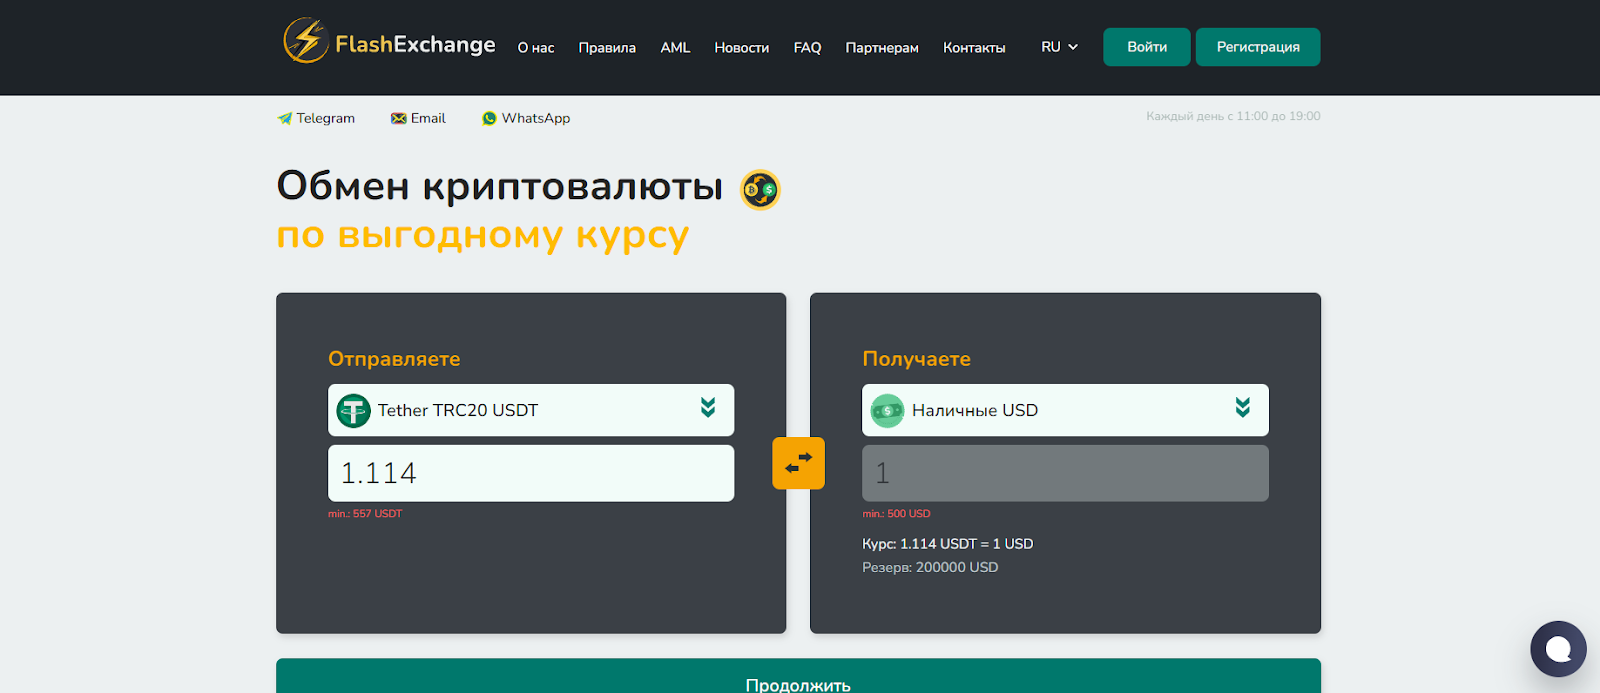The image size is (1600, 693).
Task: Expand the Наличные USD currency dropdown
Action: click(1065, 410)
